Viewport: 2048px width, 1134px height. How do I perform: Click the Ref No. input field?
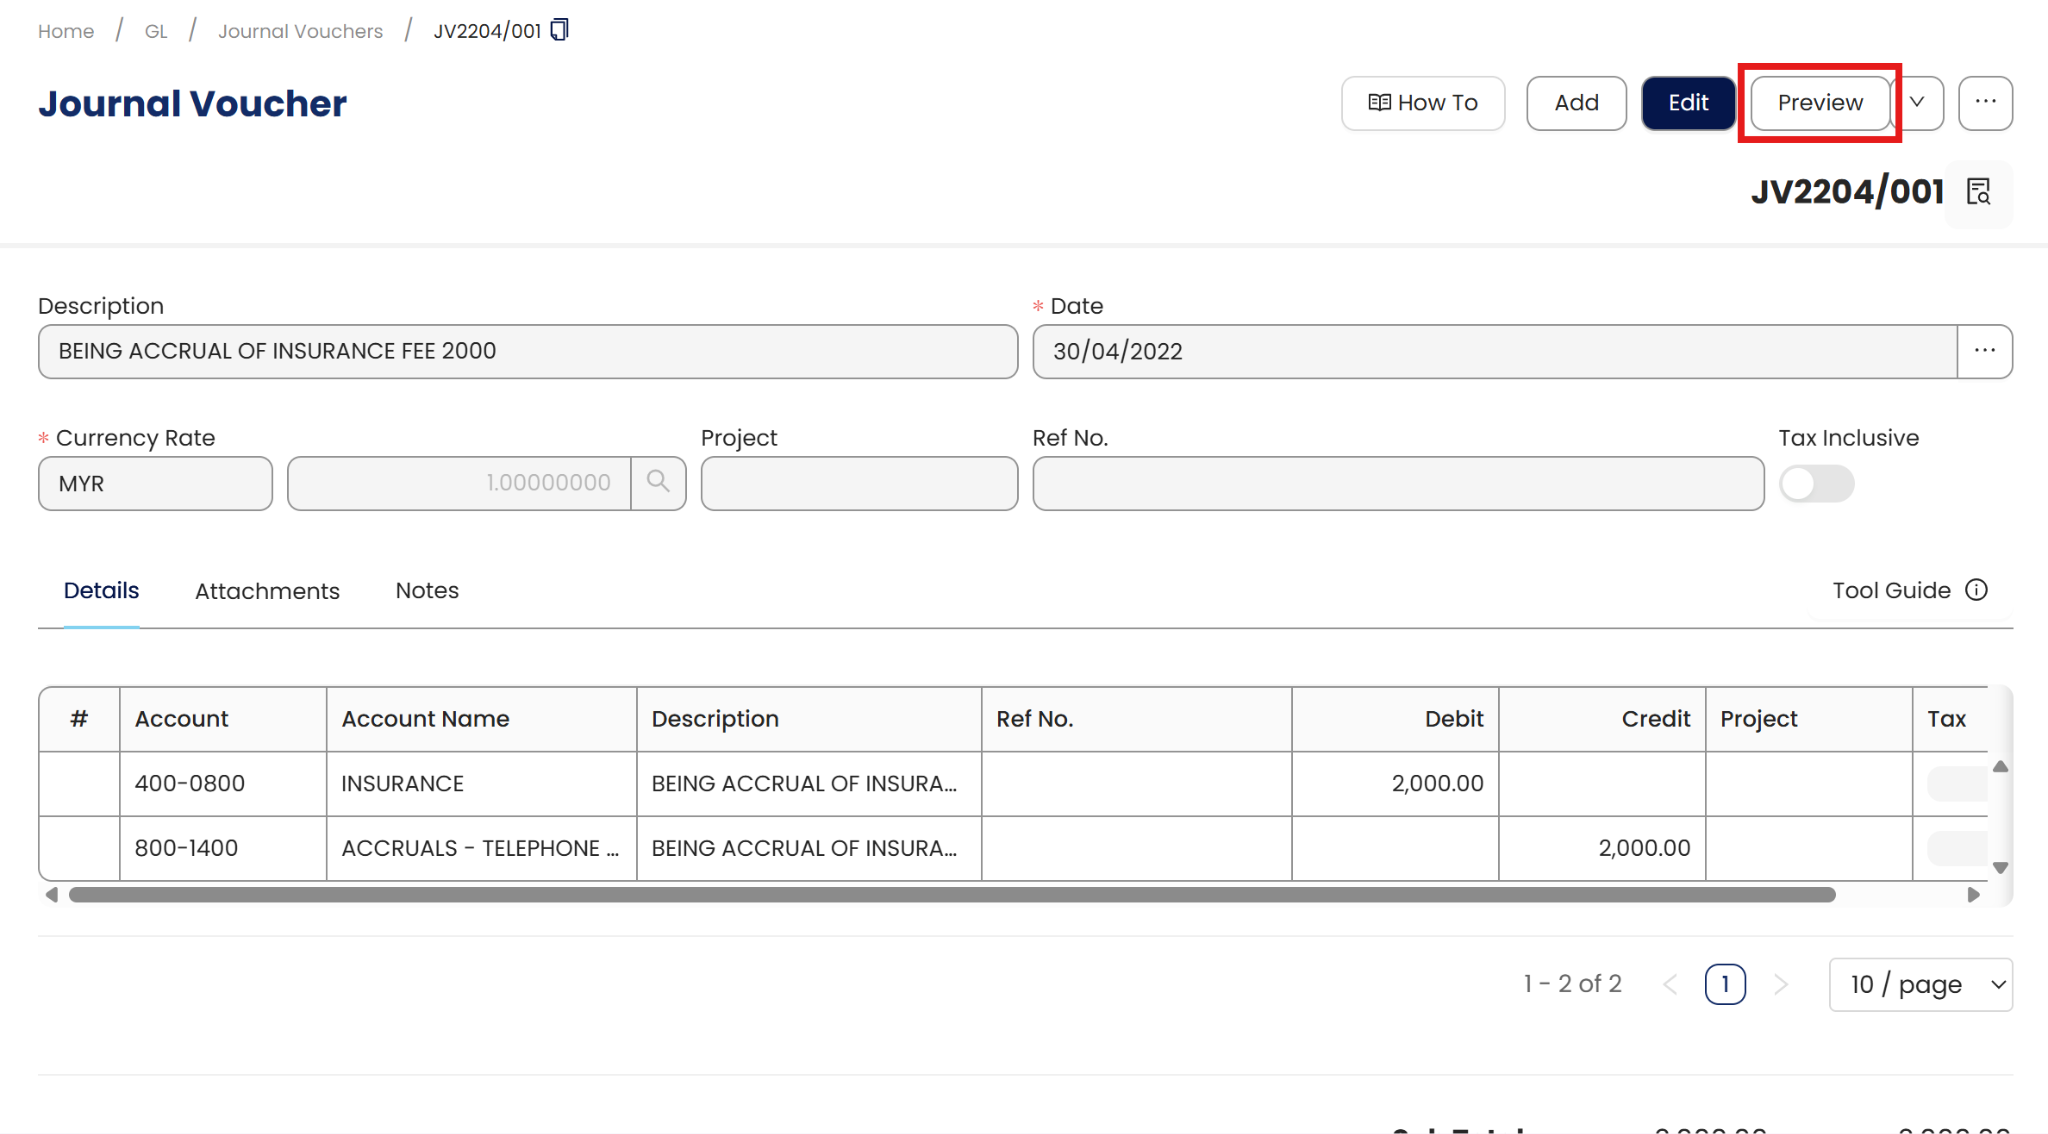point(1397,484)
